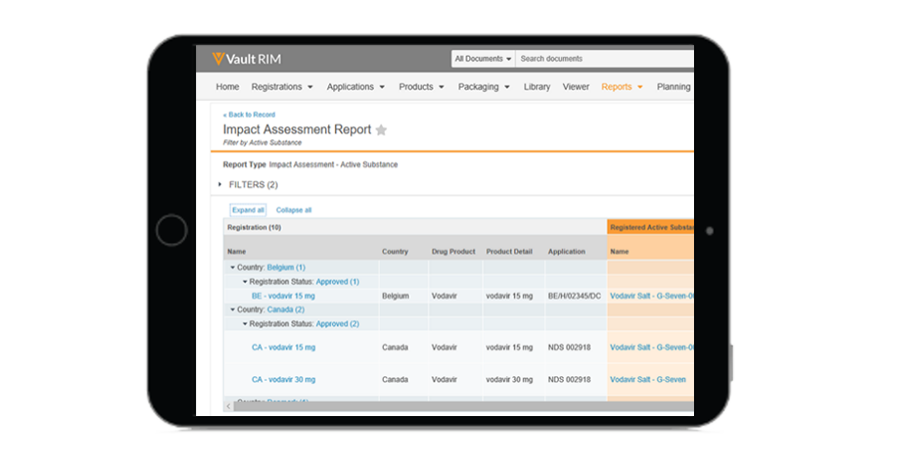Click the Search documents field
The image size is (908, 472).
605,59
